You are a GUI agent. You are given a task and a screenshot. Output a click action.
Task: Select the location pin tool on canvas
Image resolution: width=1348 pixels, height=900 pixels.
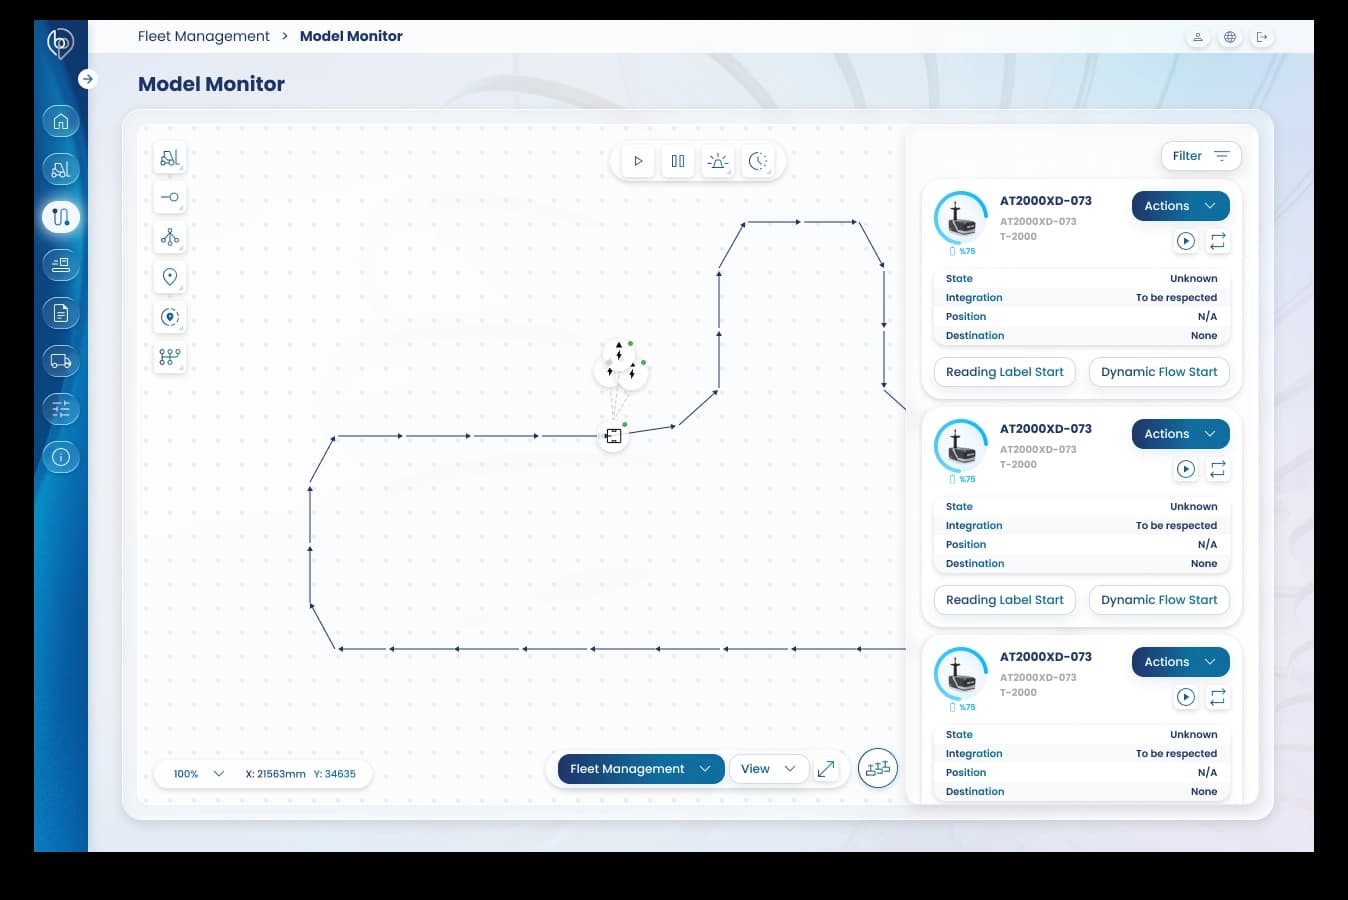(170, 277)
